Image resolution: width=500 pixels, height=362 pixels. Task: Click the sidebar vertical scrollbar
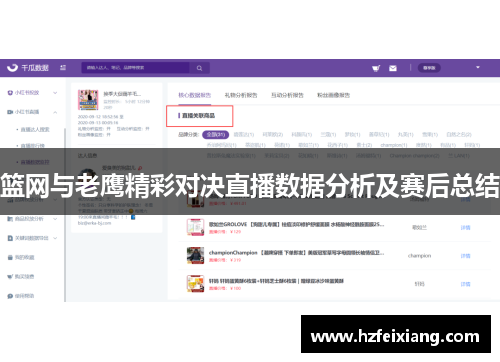click(x=65, y=215)
